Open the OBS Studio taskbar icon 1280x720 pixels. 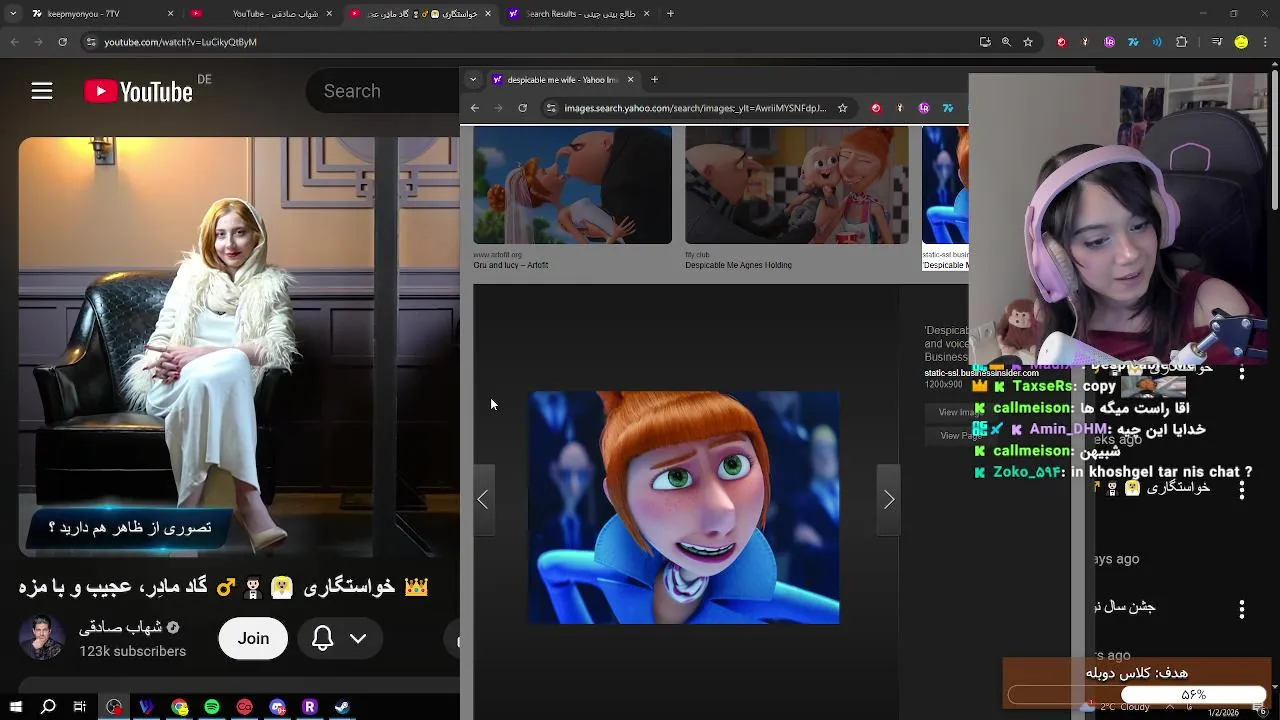(x=114, y=707)
